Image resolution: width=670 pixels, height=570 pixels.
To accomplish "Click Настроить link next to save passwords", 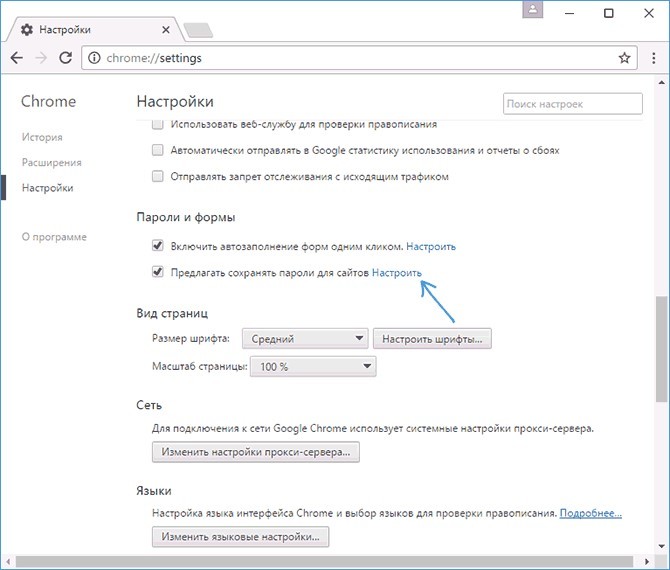I will click(x=397, y=272).
